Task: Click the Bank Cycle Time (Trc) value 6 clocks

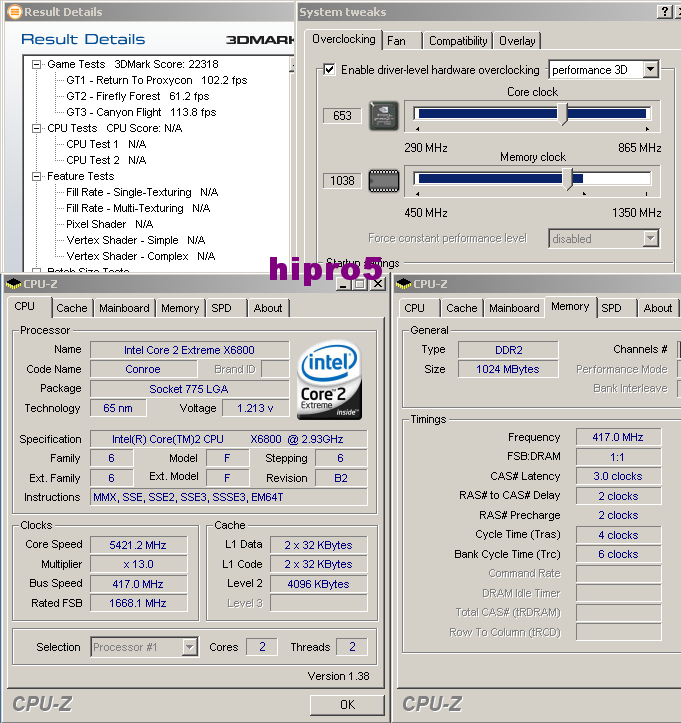Action: pos(618,554)
